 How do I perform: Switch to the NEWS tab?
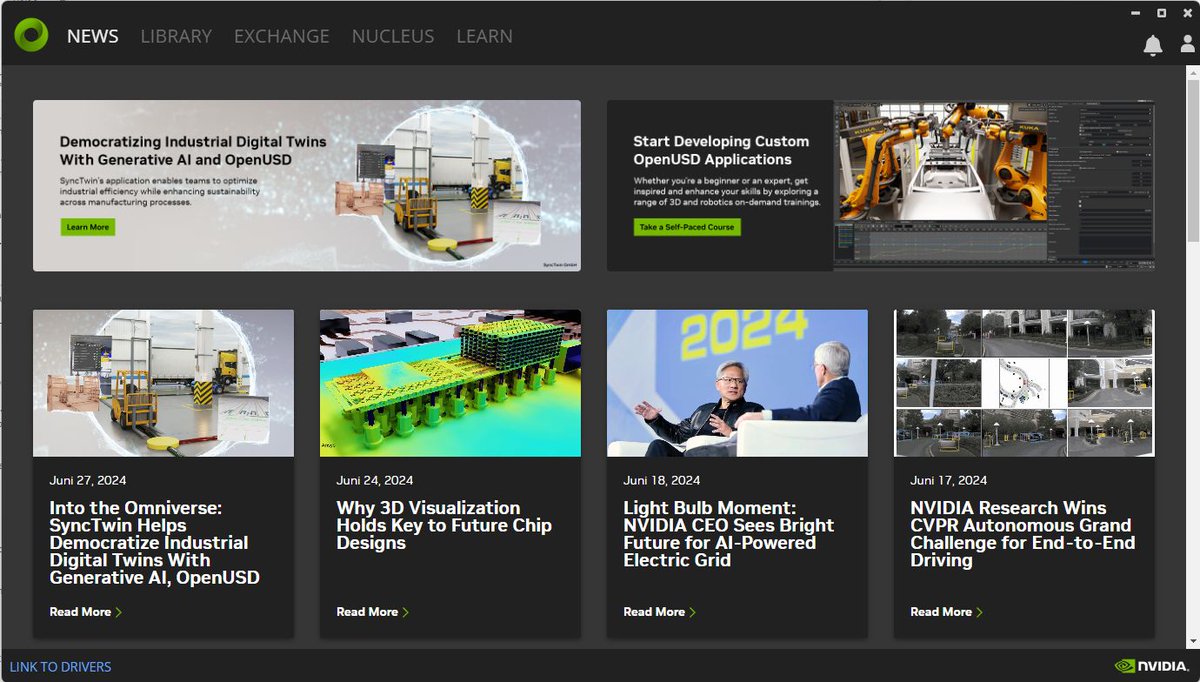click(x=93, y=36)
